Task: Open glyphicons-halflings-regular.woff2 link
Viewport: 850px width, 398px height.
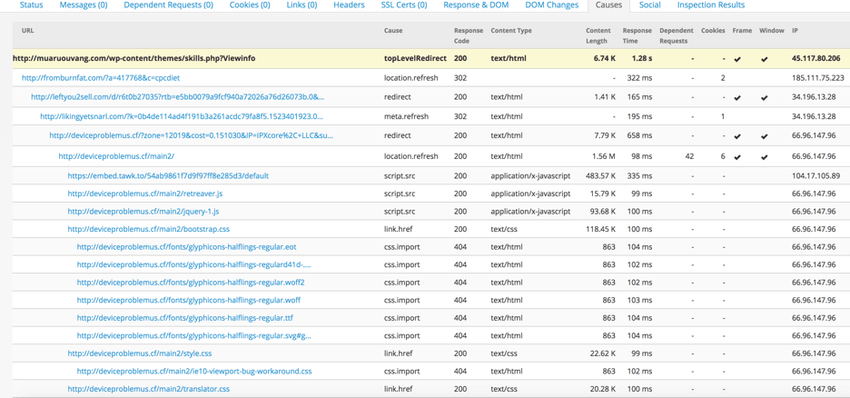Action: (191, 283)
